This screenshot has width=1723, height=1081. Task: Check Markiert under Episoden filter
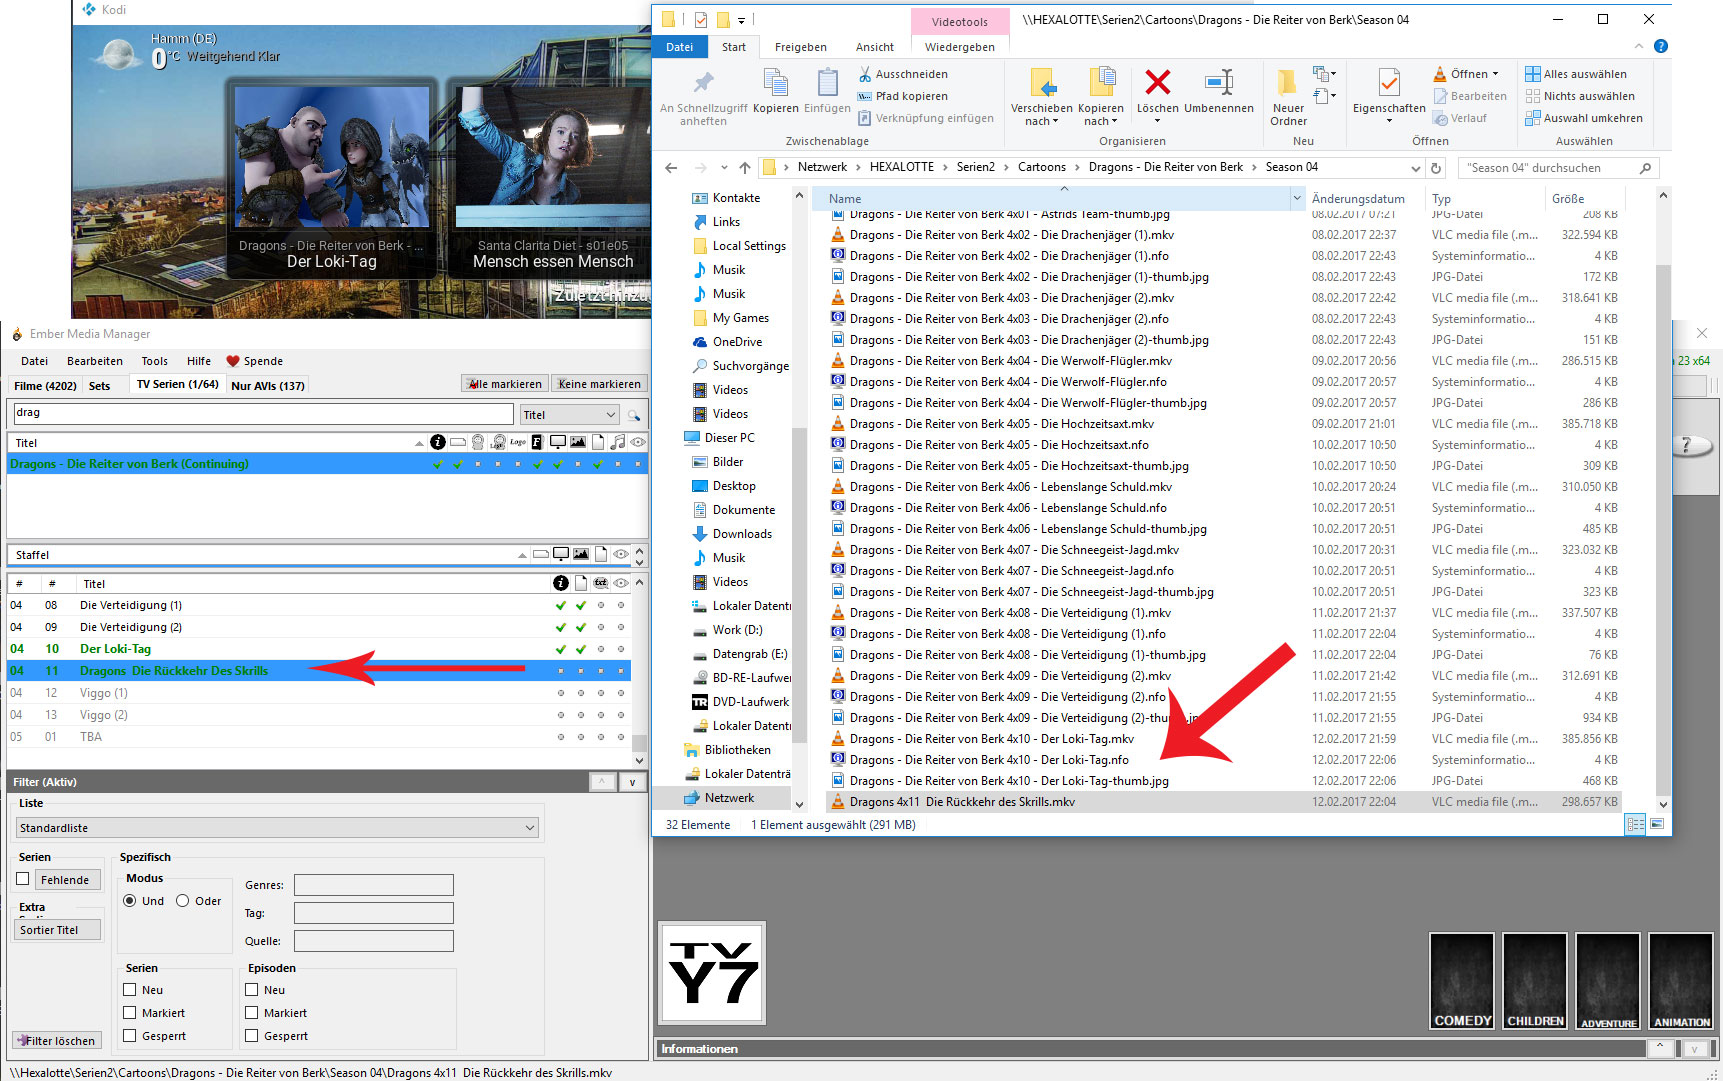tap(252, 1013)
